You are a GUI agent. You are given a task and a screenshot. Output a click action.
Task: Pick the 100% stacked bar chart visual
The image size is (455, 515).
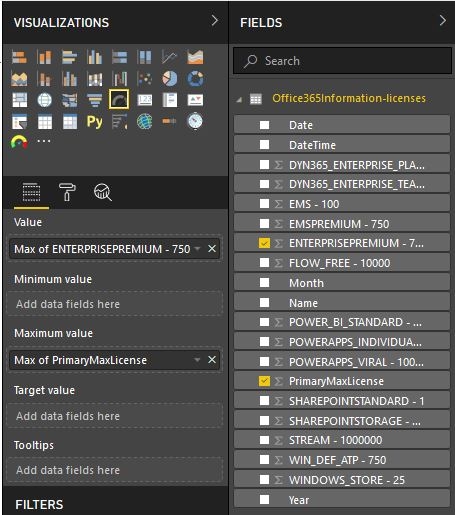pyautogui.click(x=119, y=57)
